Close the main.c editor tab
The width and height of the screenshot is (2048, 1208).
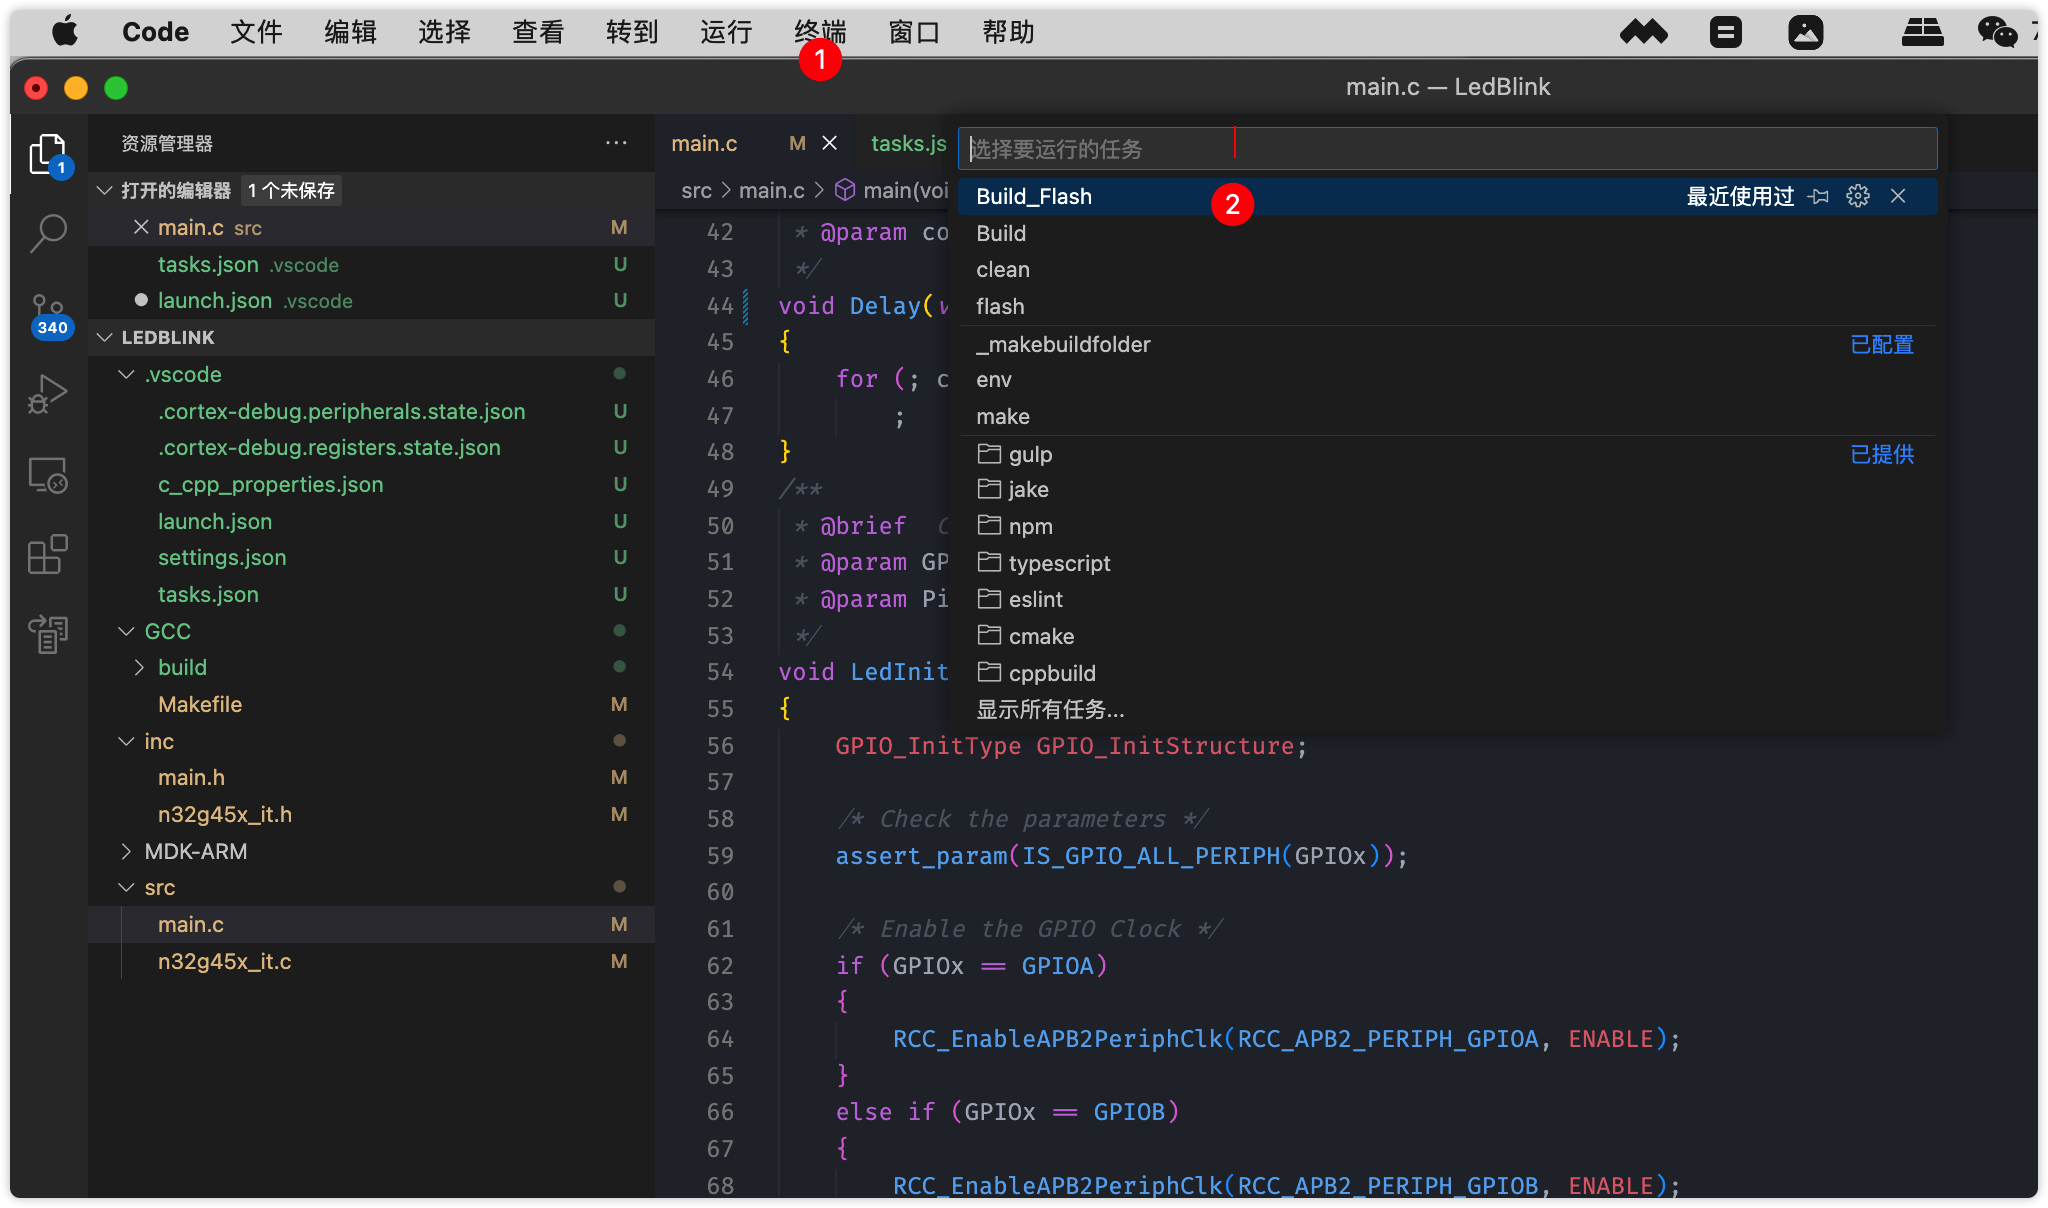(x=829, y=143)
